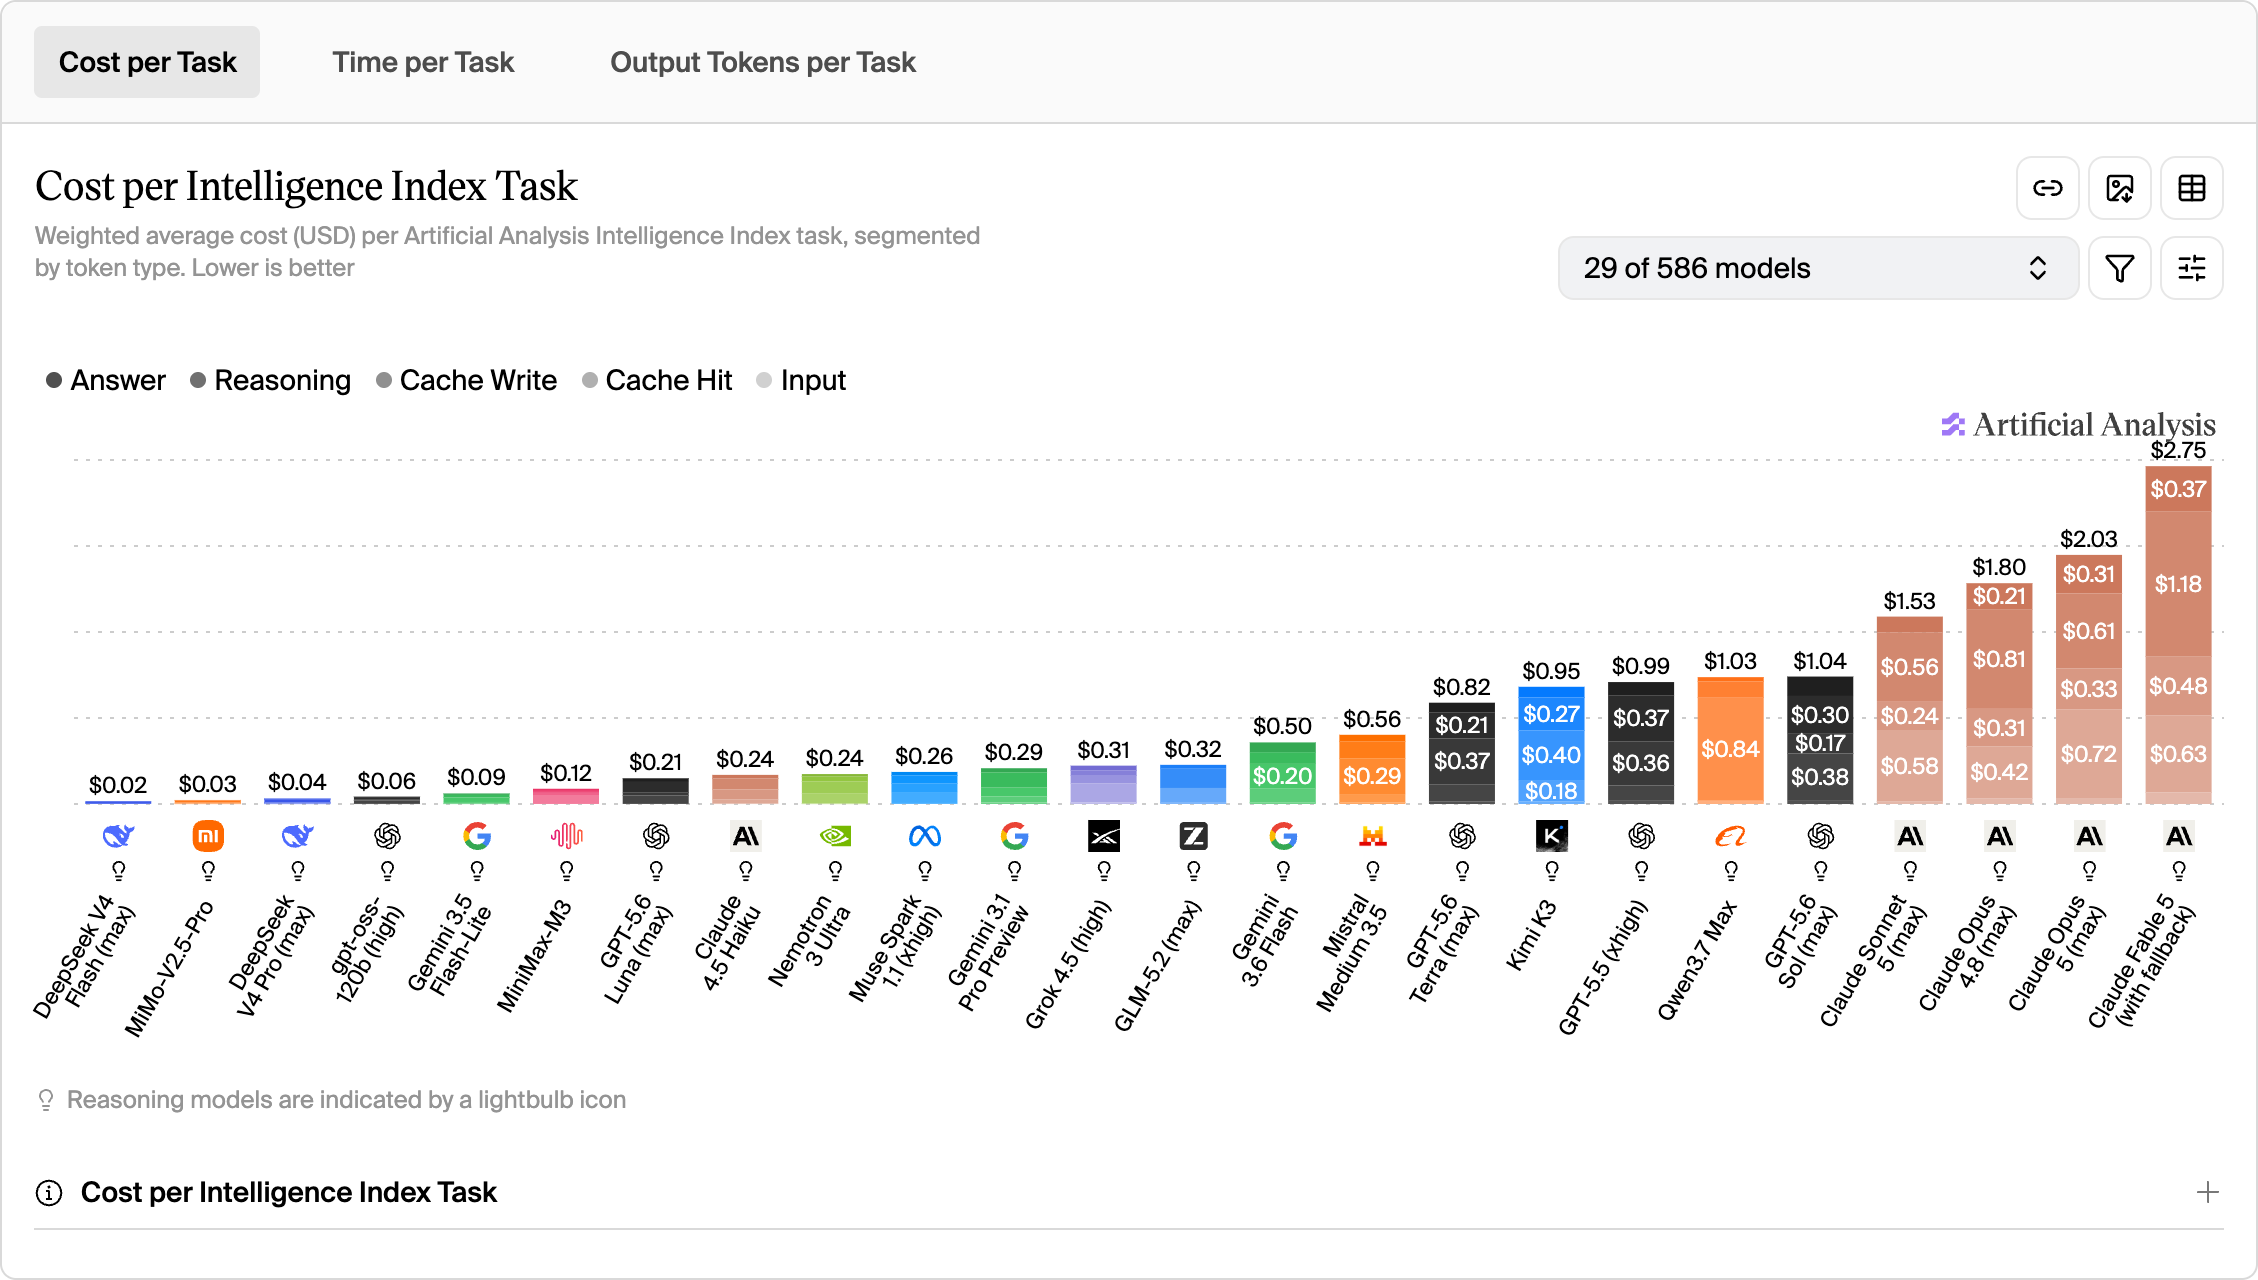Open the 29 of 586 models dropdown

tap(1818, 268)
